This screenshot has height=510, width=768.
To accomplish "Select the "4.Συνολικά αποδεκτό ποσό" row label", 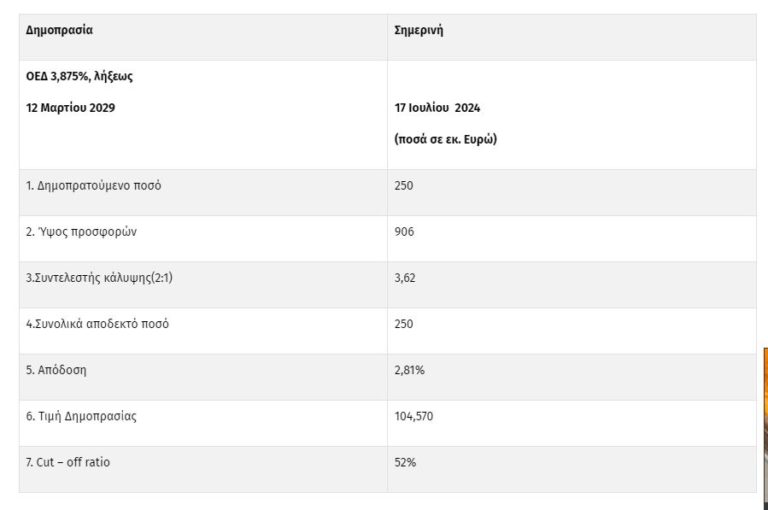I will 98,324.
